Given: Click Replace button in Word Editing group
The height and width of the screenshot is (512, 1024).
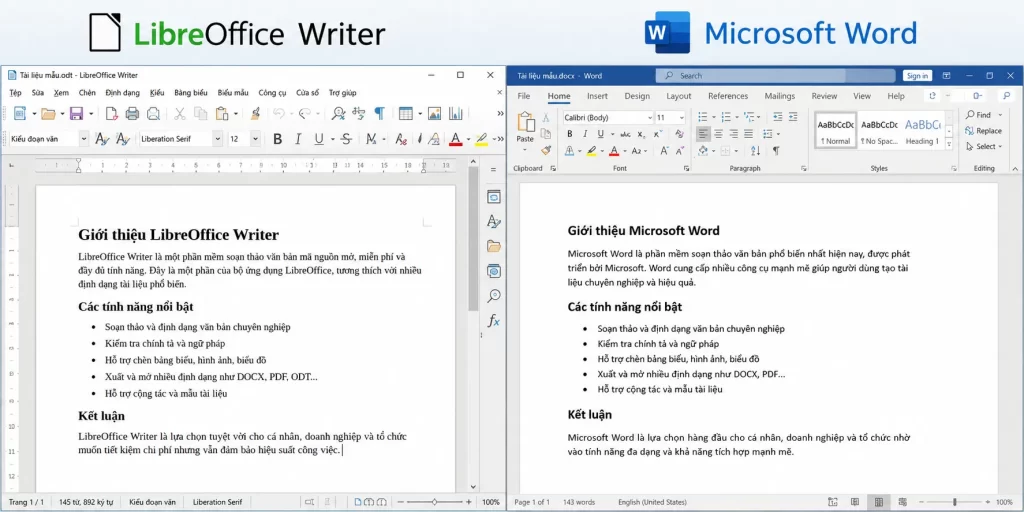Looking at the screenshot, I should (x=984, y=131).
